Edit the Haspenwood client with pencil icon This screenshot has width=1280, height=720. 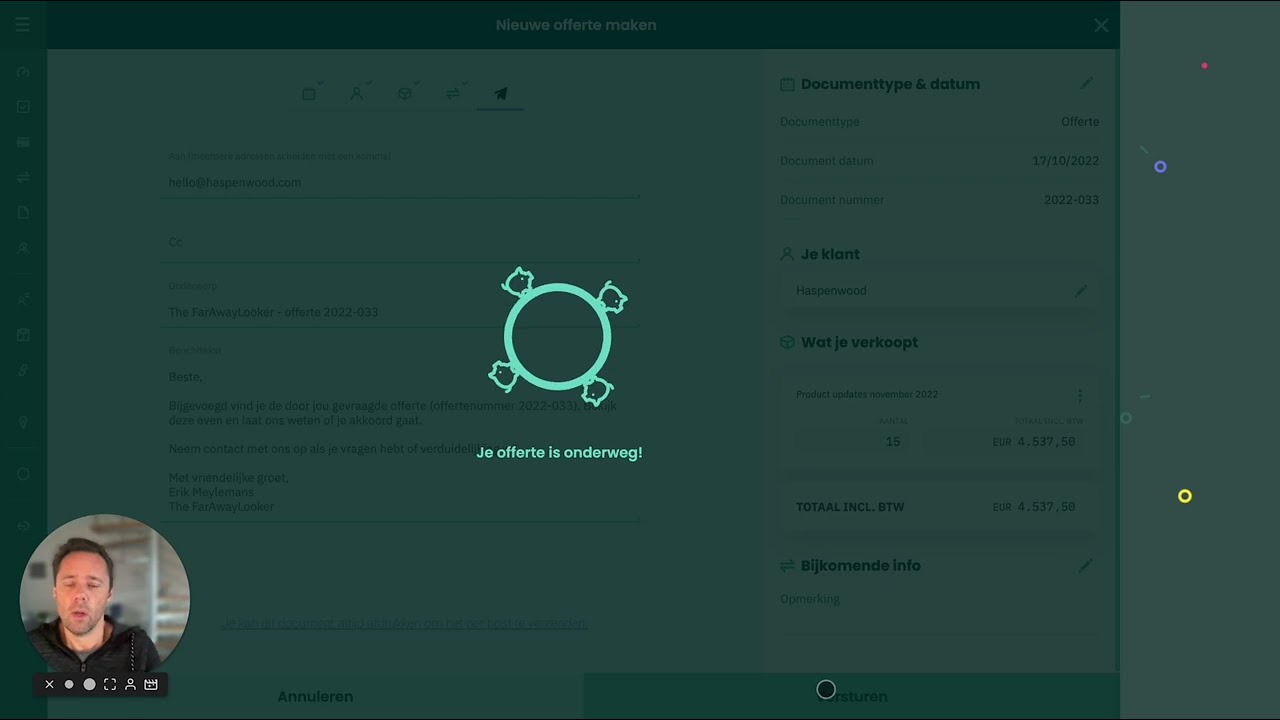(1080, 291)
